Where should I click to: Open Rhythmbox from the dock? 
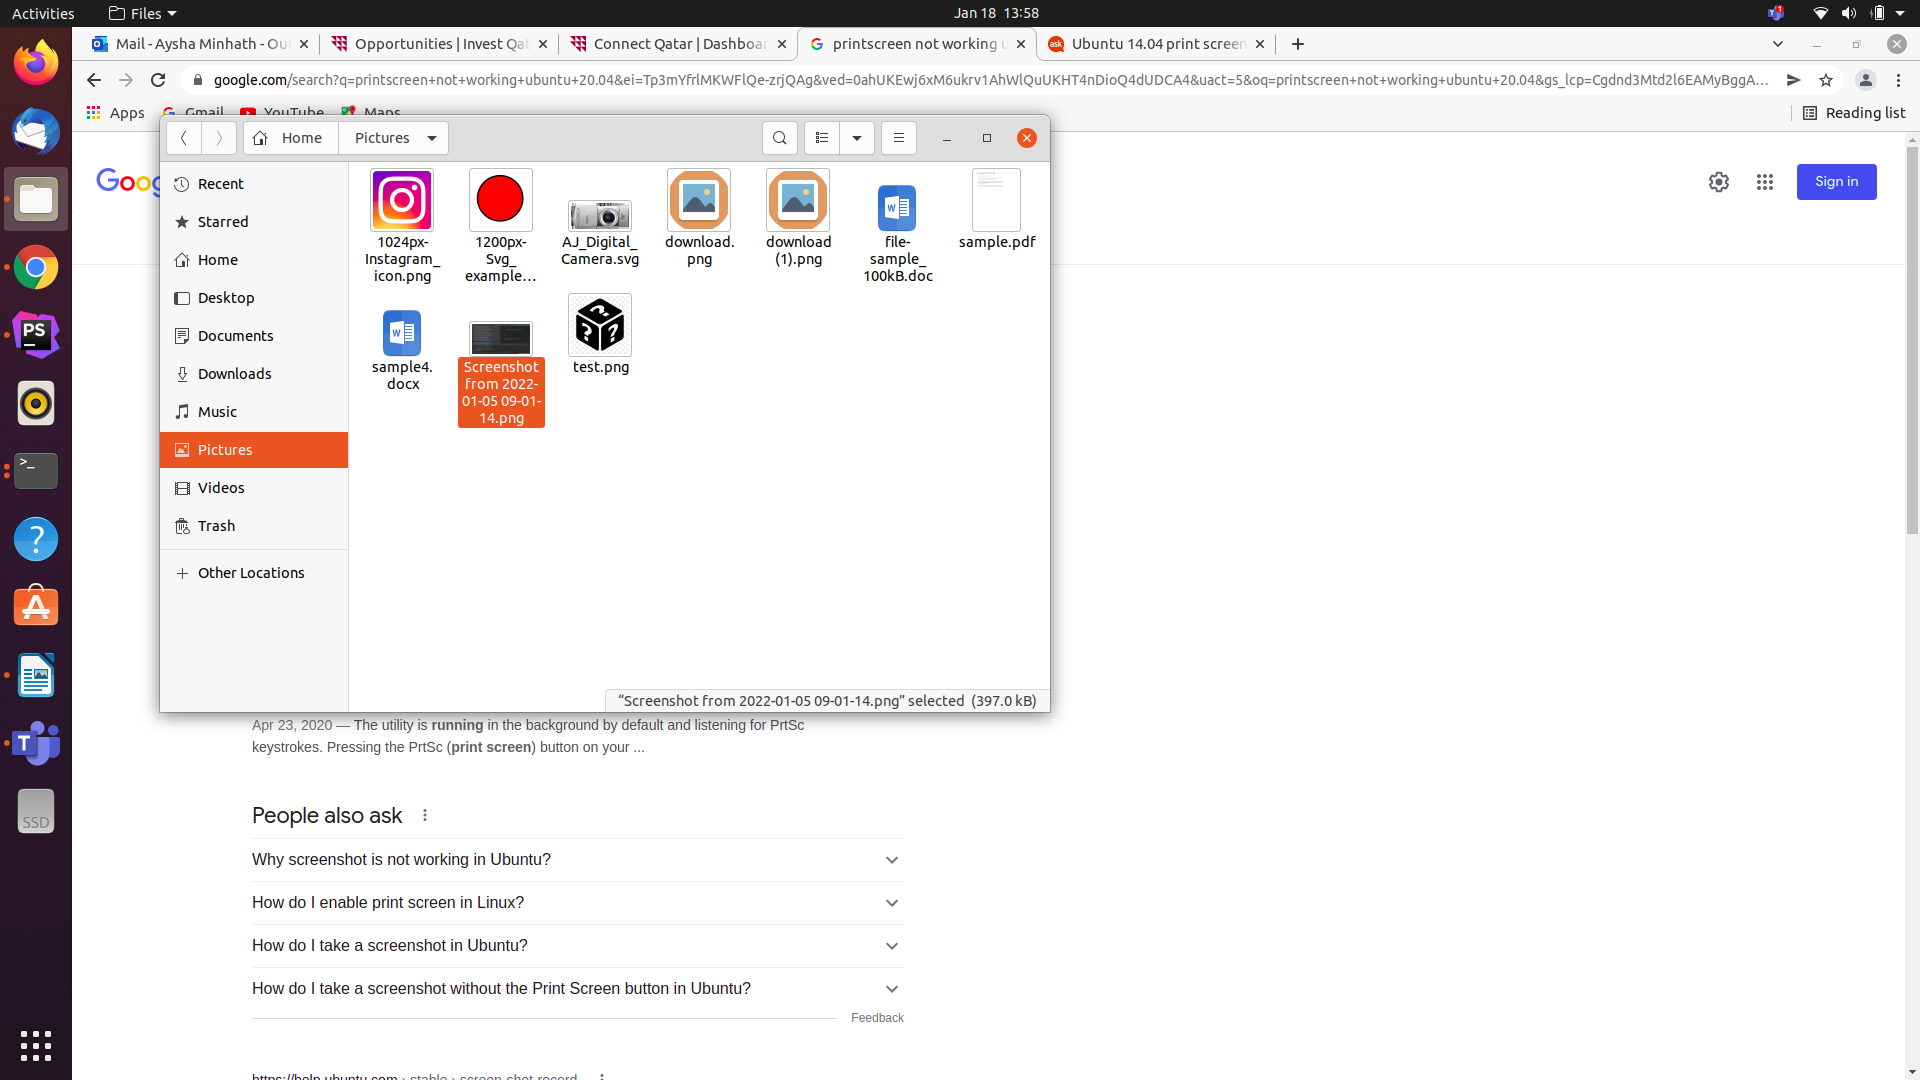(x=36, y=403)
